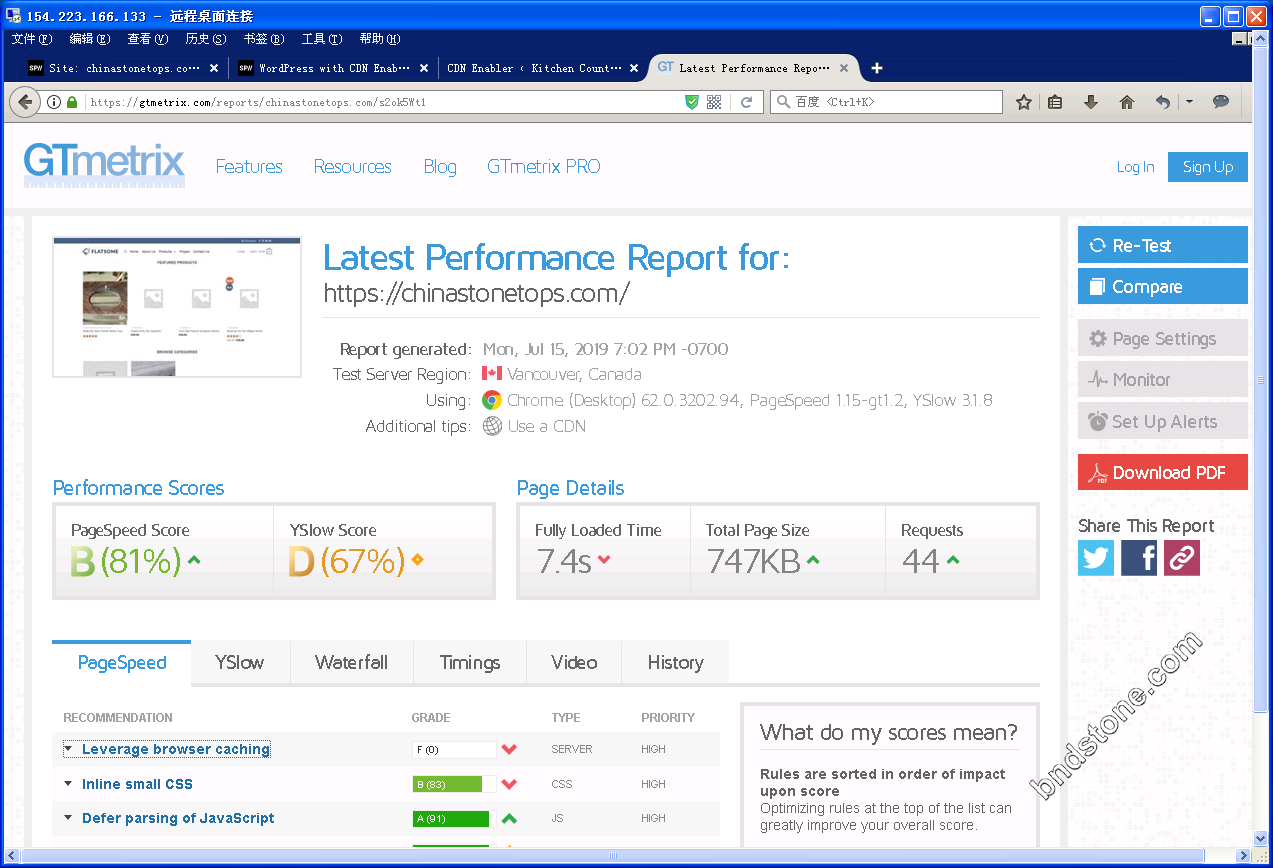The width and height of the screenshot is (1273, 868).
Task: Click the browser back arrow button
Action: [26, 102]
